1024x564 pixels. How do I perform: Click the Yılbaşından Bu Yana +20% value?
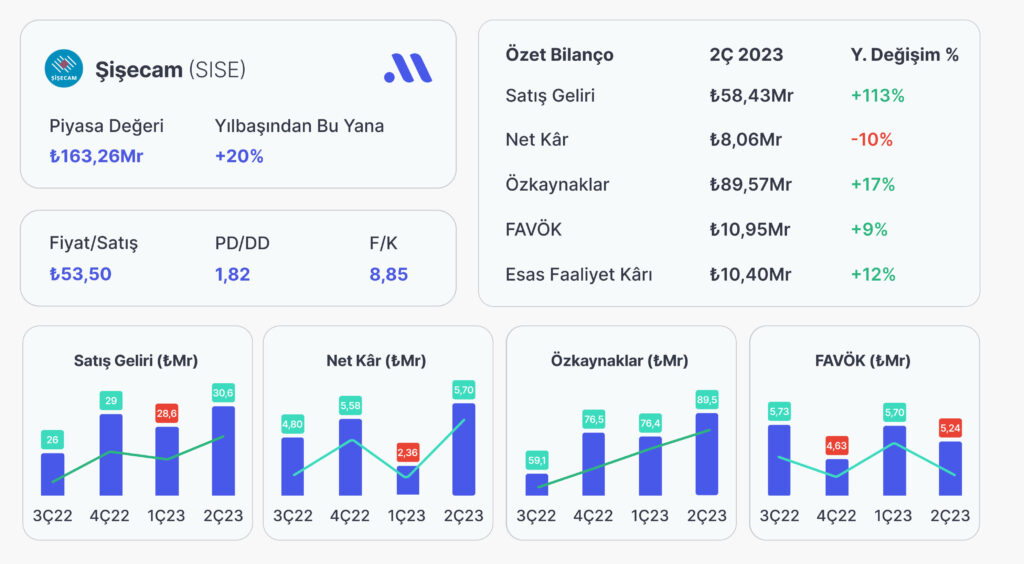(x=239, y=156)
